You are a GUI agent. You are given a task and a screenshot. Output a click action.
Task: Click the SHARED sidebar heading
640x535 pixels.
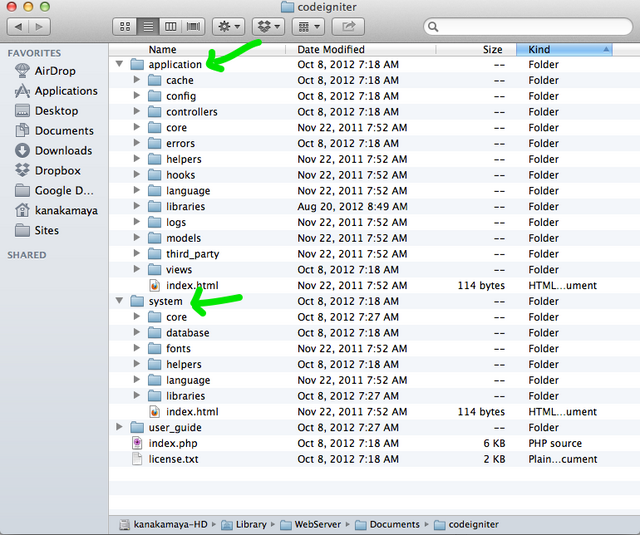(27, 255)
